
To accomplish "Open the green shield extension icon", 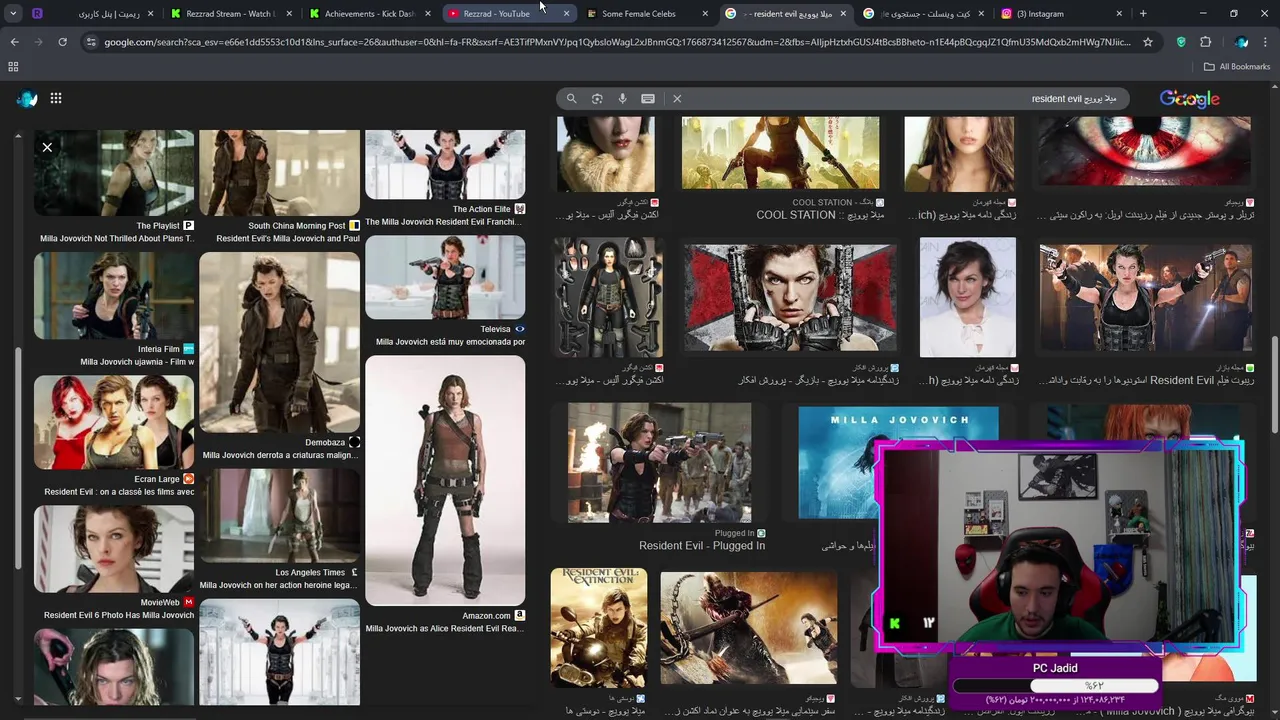I will click(x=1181, y=42).
